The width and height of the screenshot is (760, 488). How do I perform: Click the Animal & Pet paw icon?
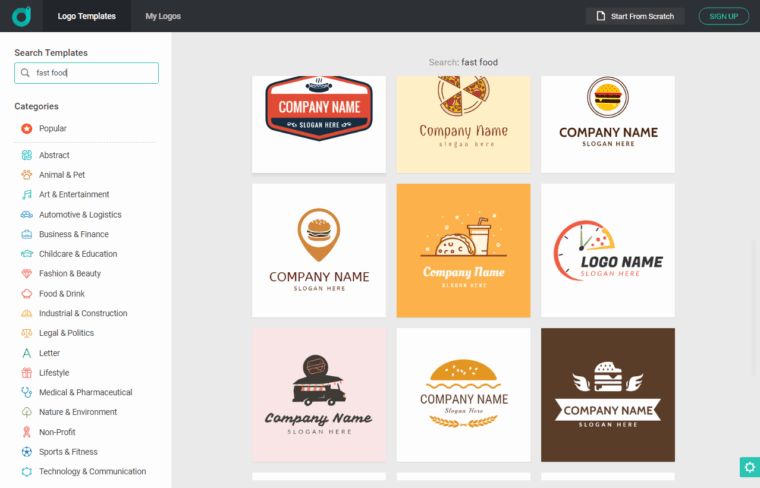[x=27, y=175]
